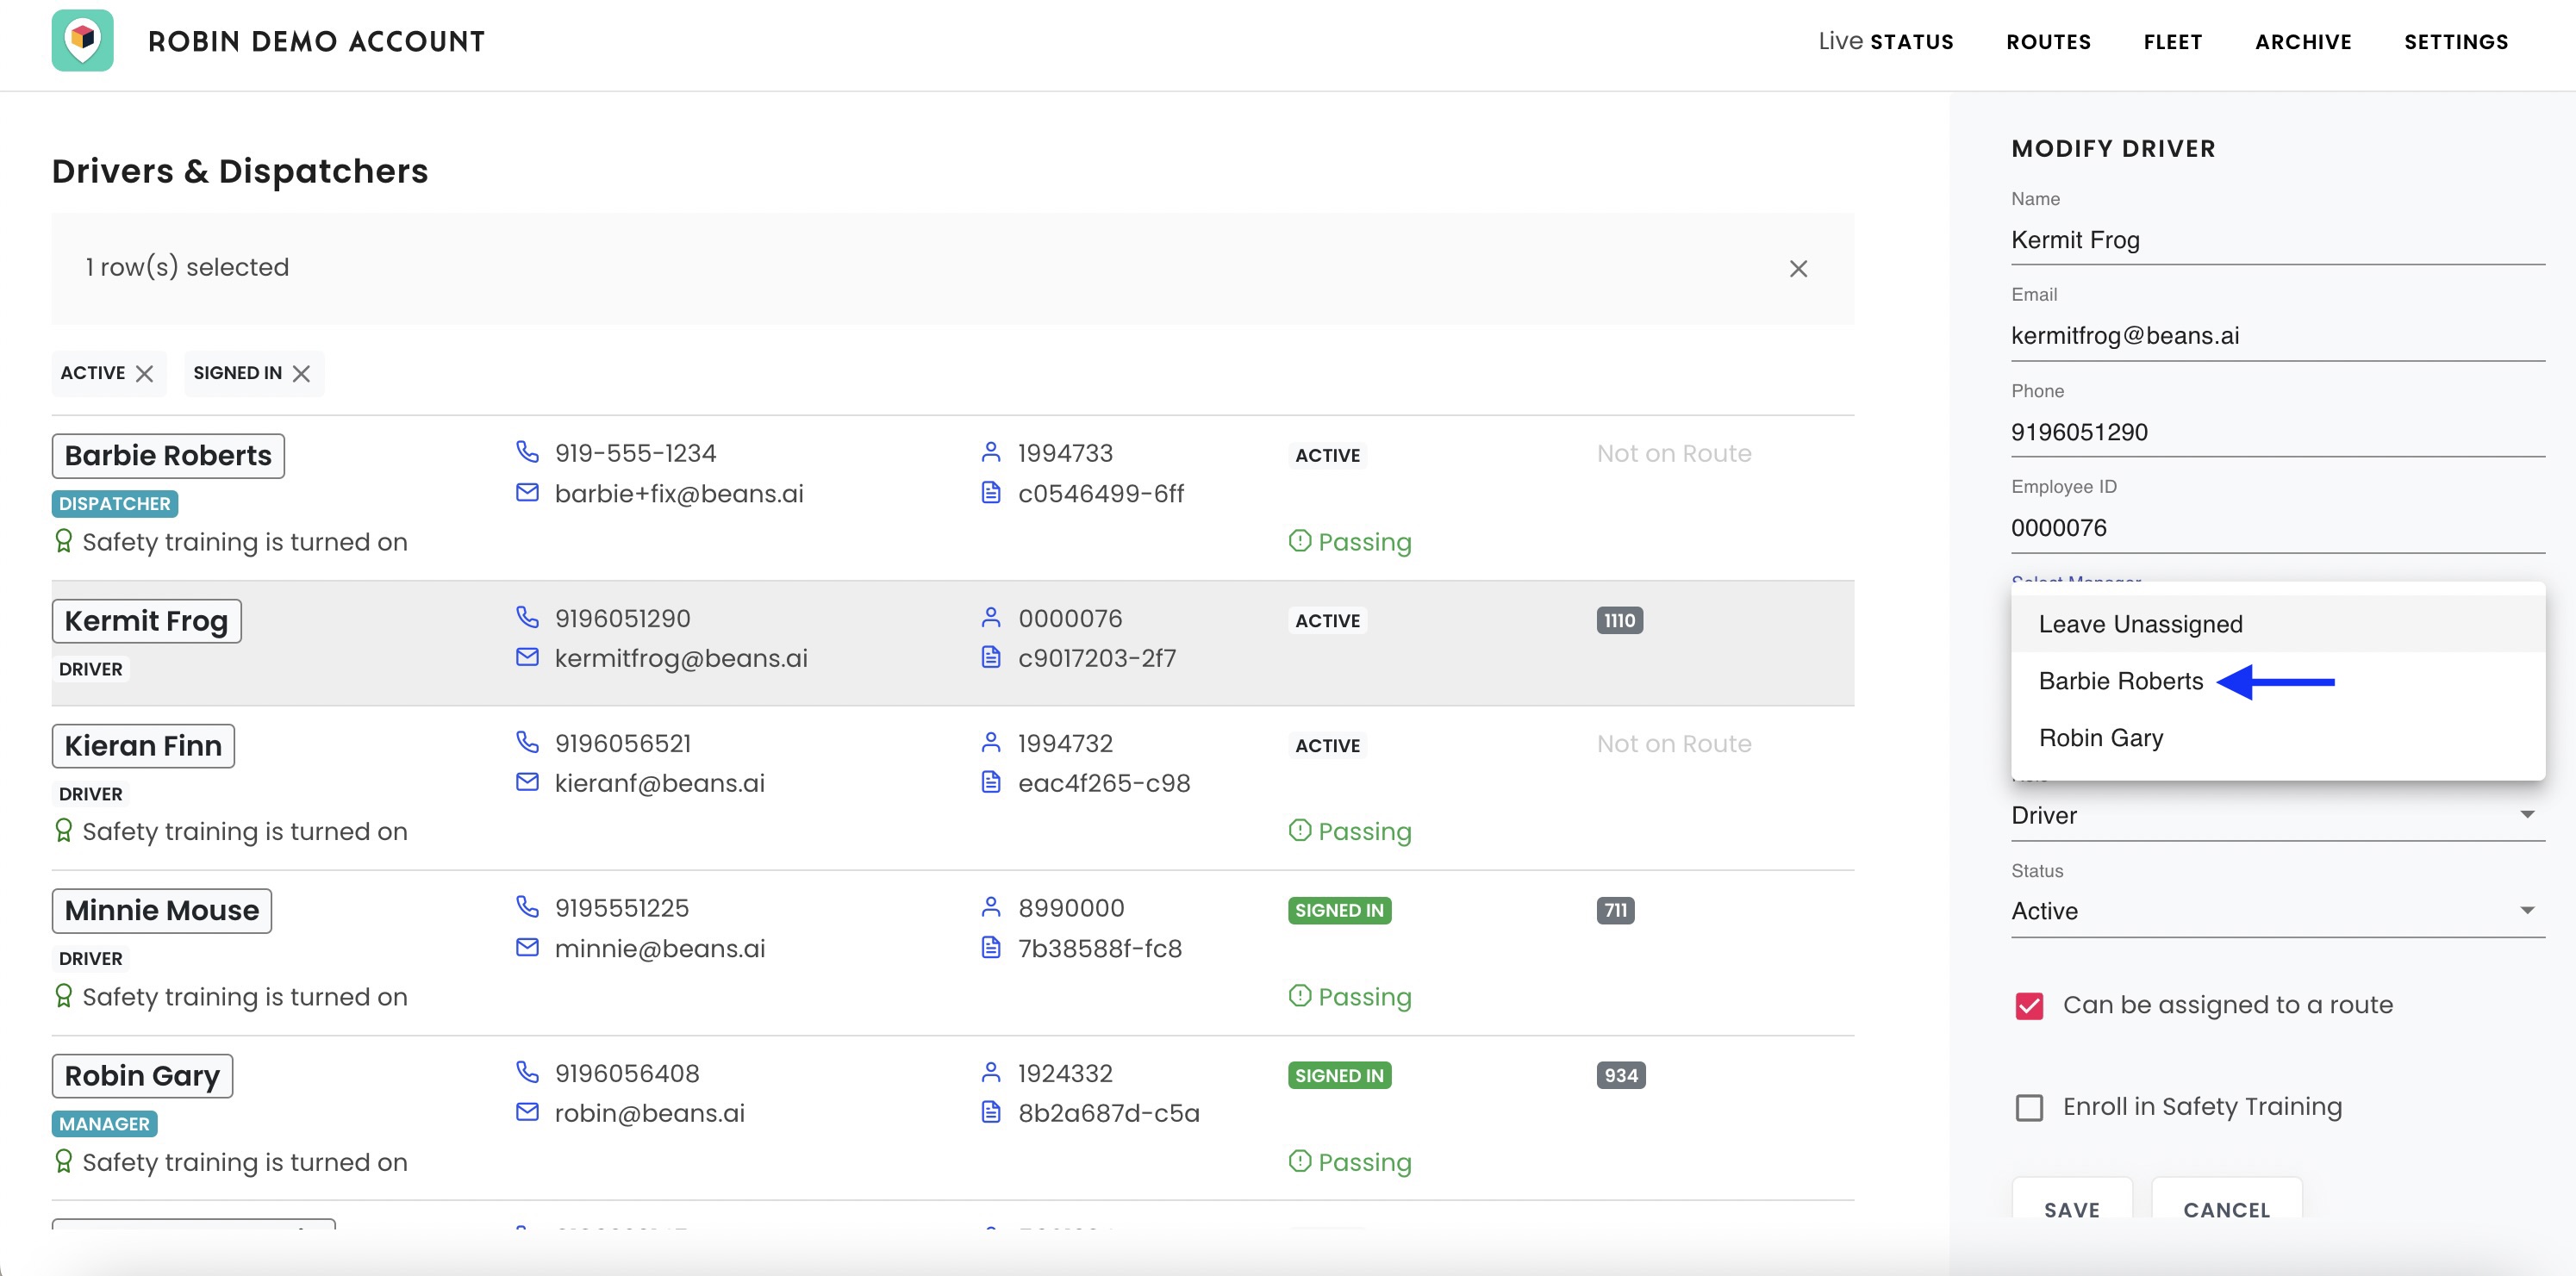
Task: Choose Leave Unassigned from manager list
Action: coord(2140,624)
